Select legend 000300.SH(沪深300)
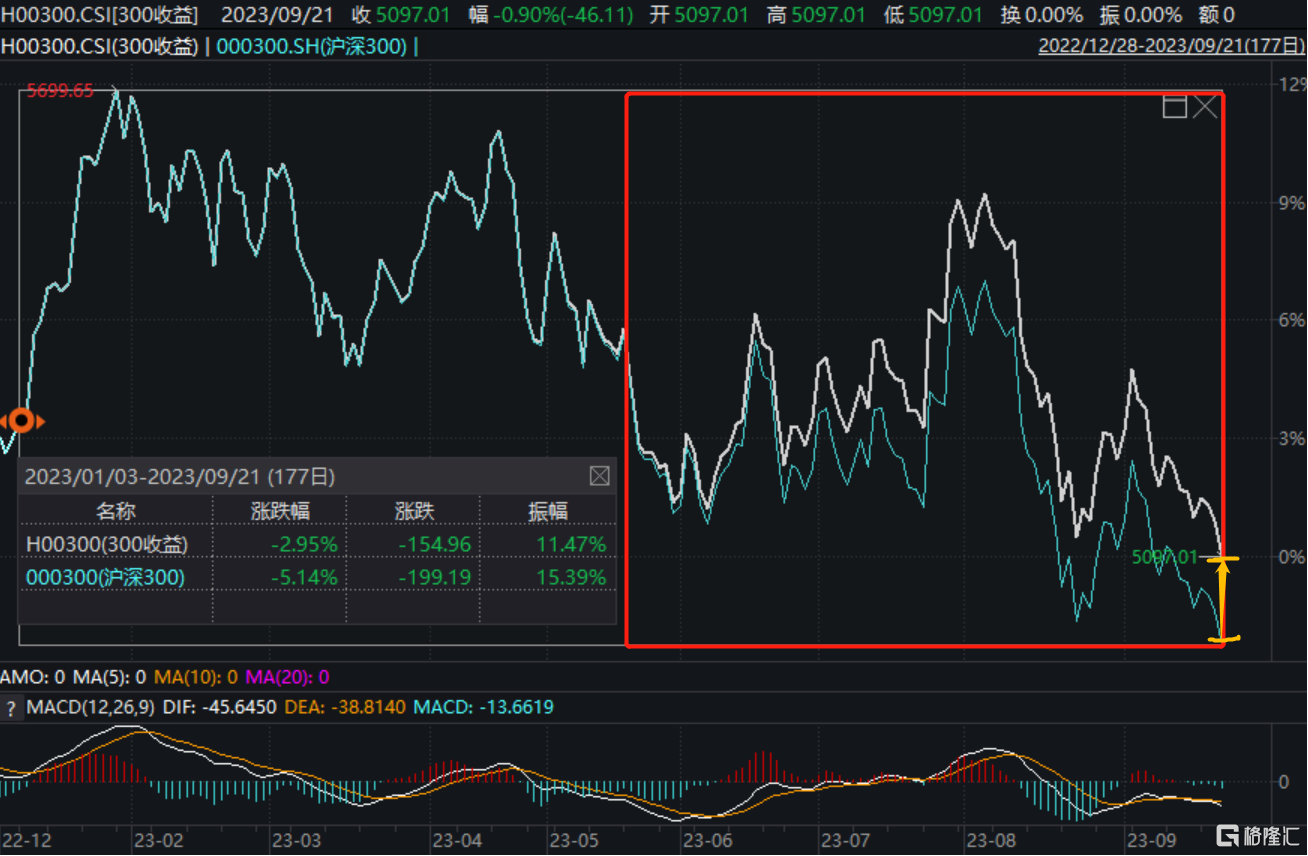The height and width of the screenshot is (856, 1308). click(x=313, y=46)
